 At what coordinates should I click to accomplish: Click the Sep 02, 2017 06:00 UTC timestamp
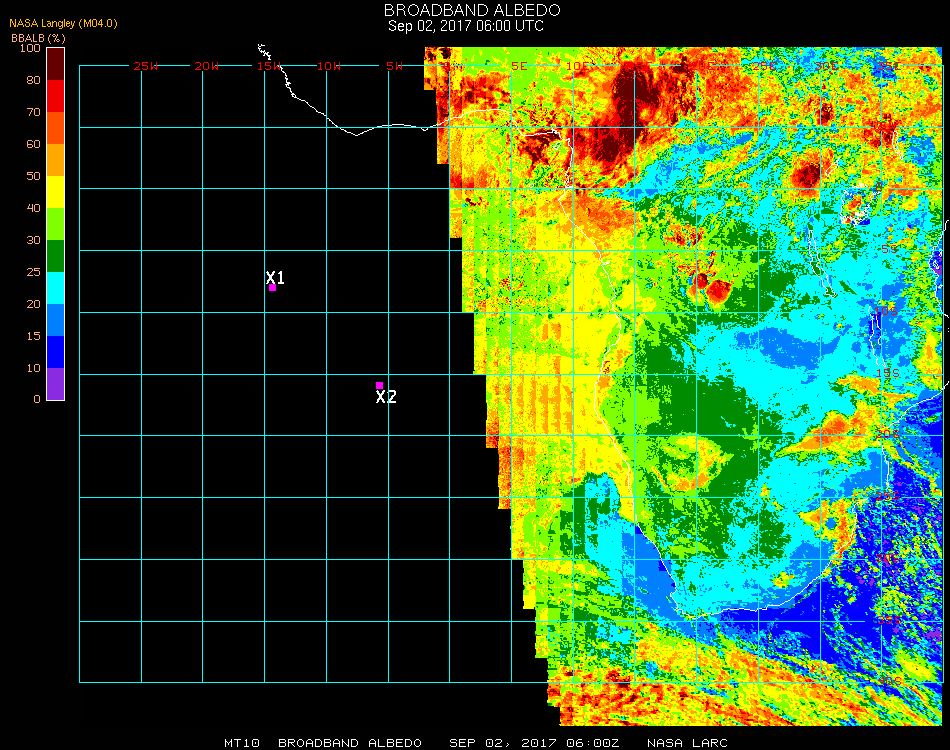tap(466, 26)
